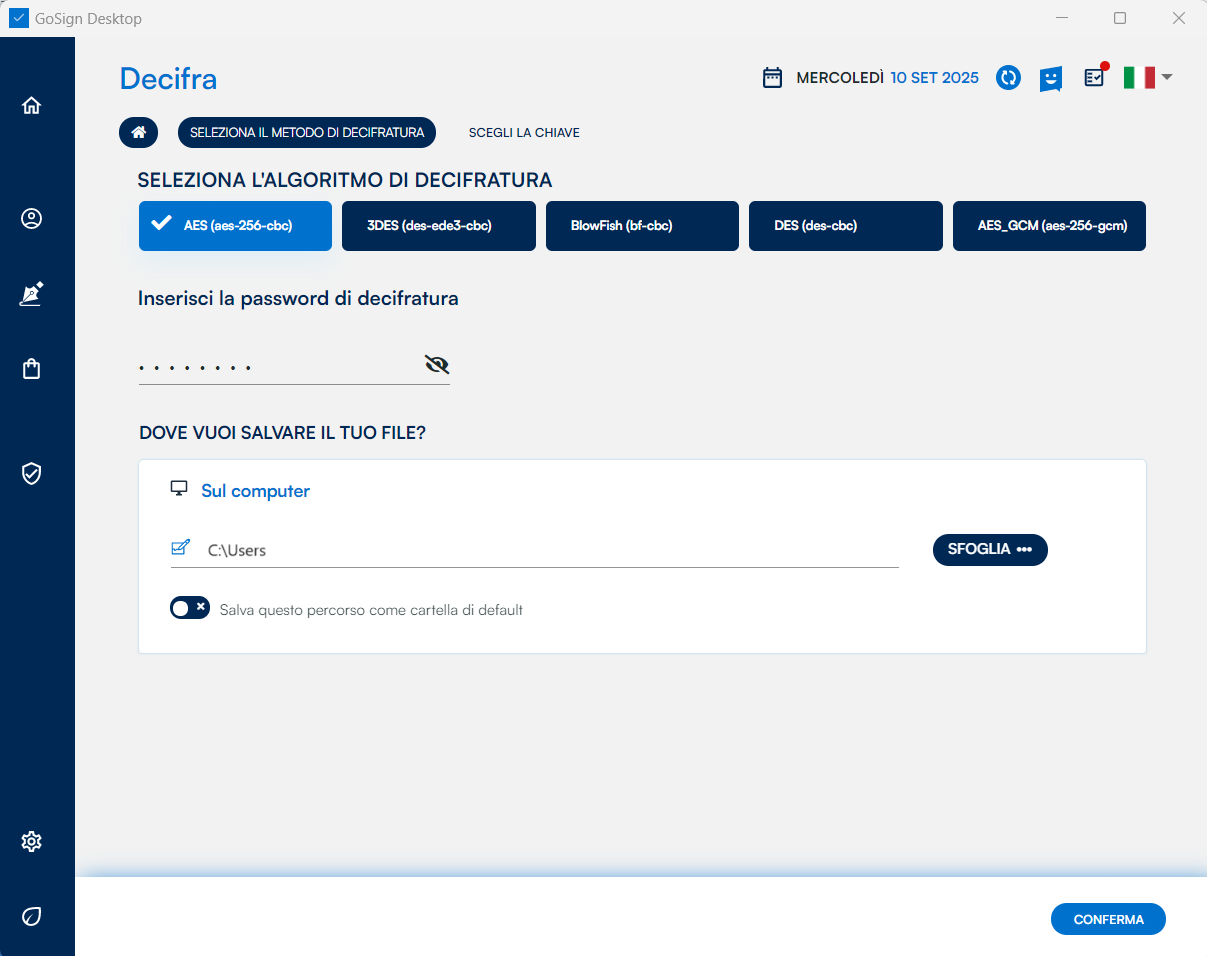This screenshot has height=956, width=1207.
Task: Click the C:\Users save path field
Action: (x=550, y=550)
